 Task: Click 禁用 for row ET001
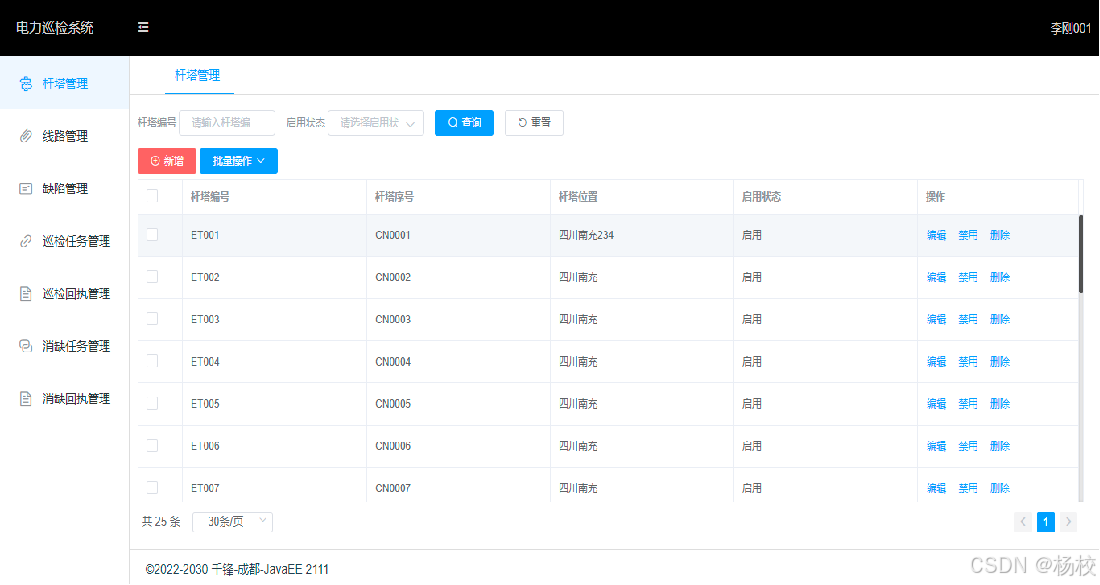click(x=968, y=235)
